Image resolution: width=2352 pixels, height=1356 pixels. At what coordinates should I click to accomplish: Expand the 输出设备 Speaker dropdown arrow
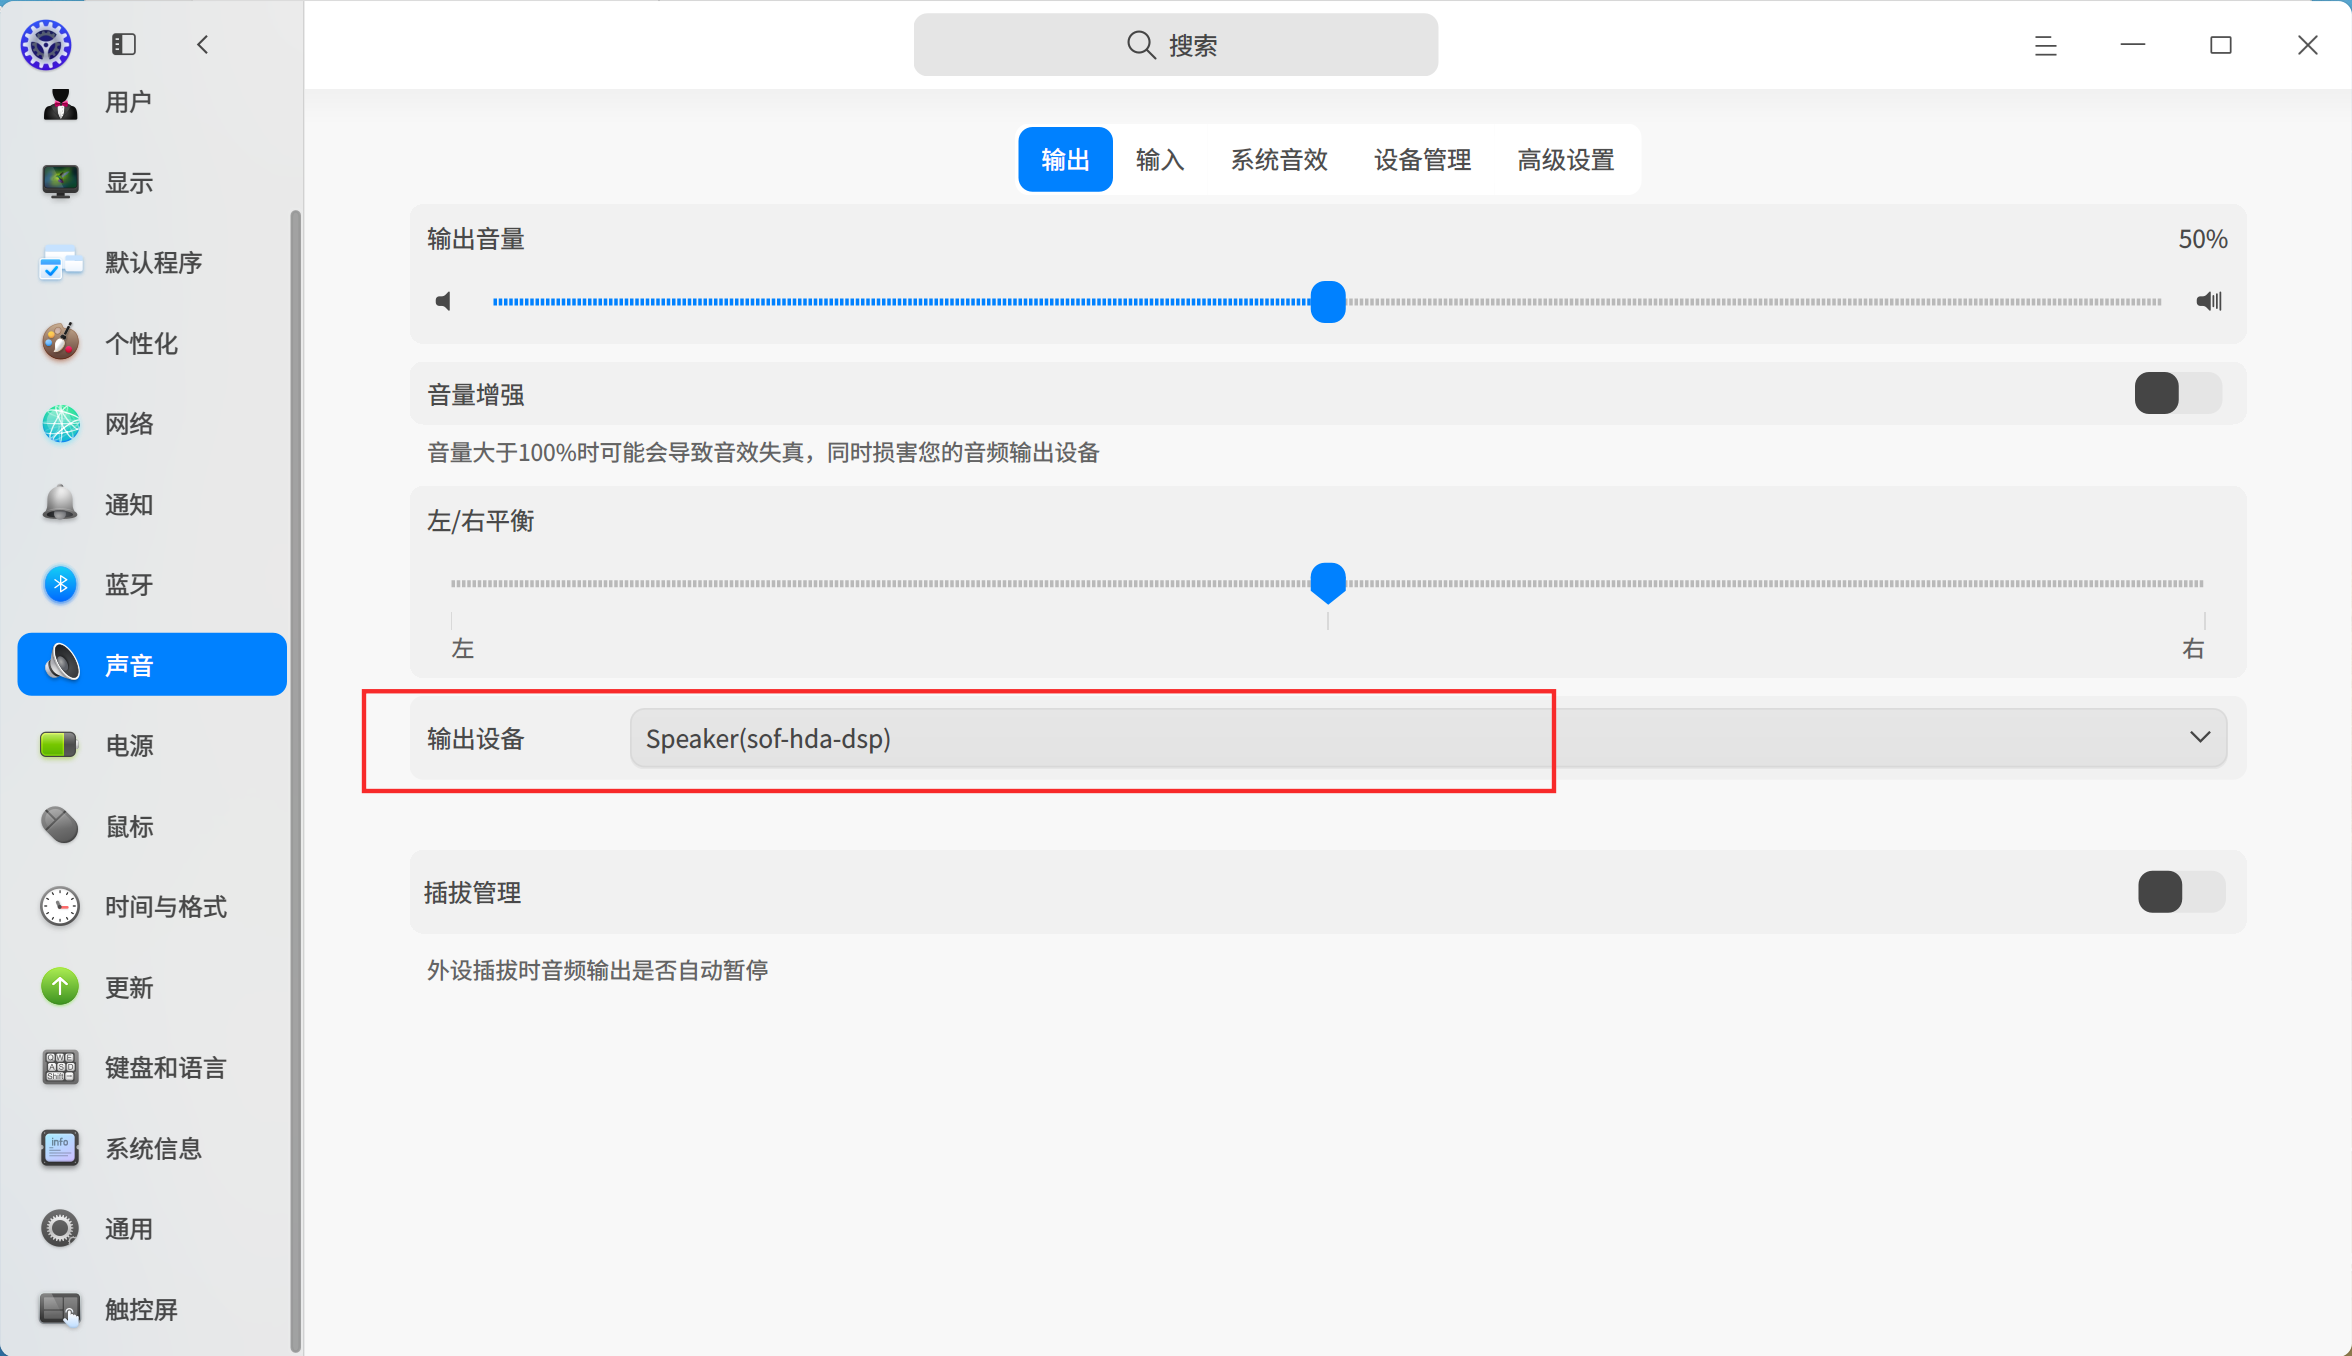point(2200,738)
